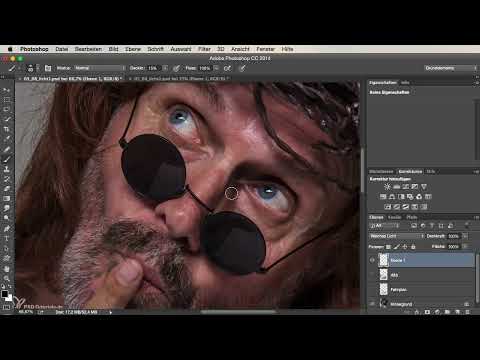
Task: Open the Bearbeiten menu
Action: 88,49
